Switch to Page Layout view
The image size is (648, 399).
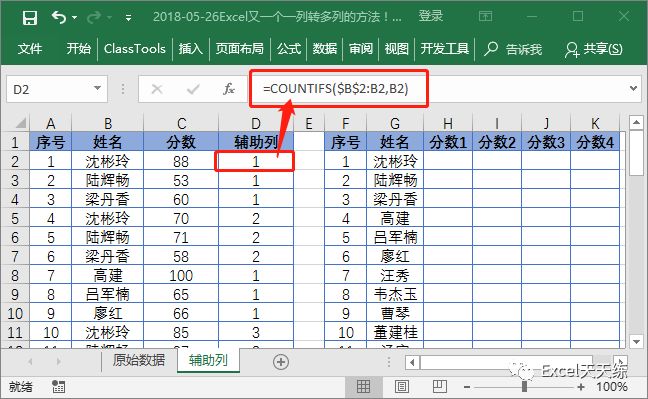coord(401,387)
